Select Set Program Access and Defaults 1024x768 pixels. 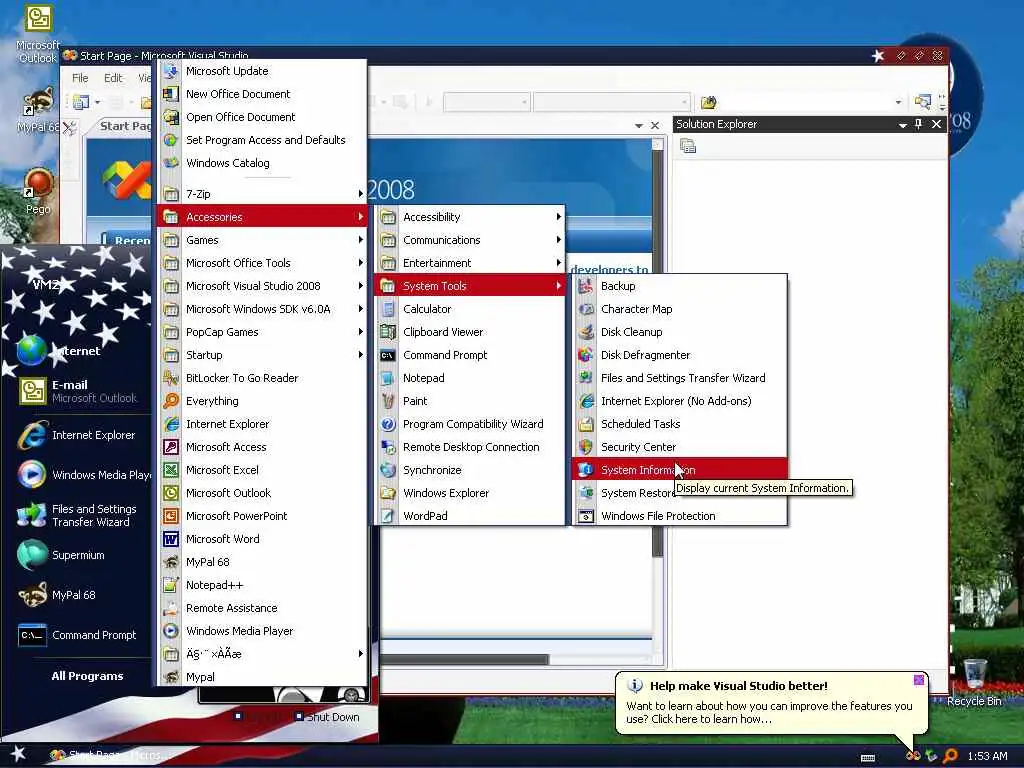pos(261,140)
